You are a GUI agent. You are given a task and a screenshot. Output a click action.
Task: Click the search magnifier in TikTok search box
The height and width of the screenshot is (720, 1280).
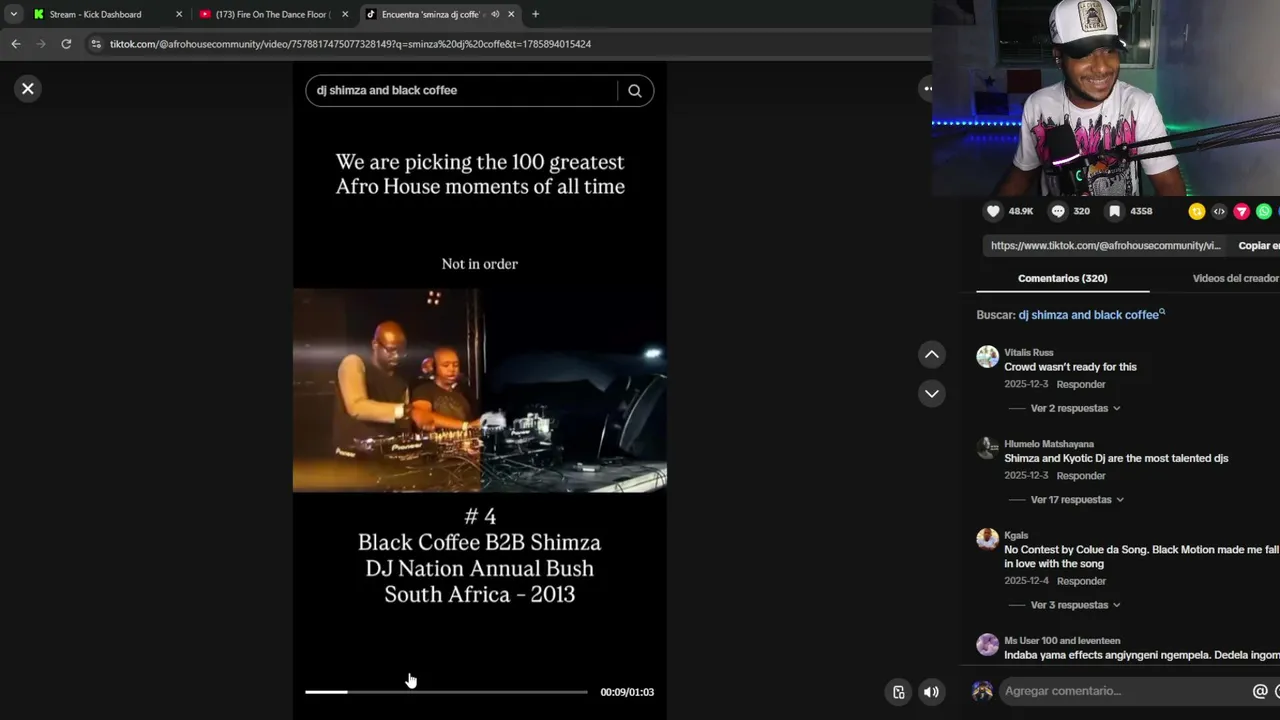(635, 91)
